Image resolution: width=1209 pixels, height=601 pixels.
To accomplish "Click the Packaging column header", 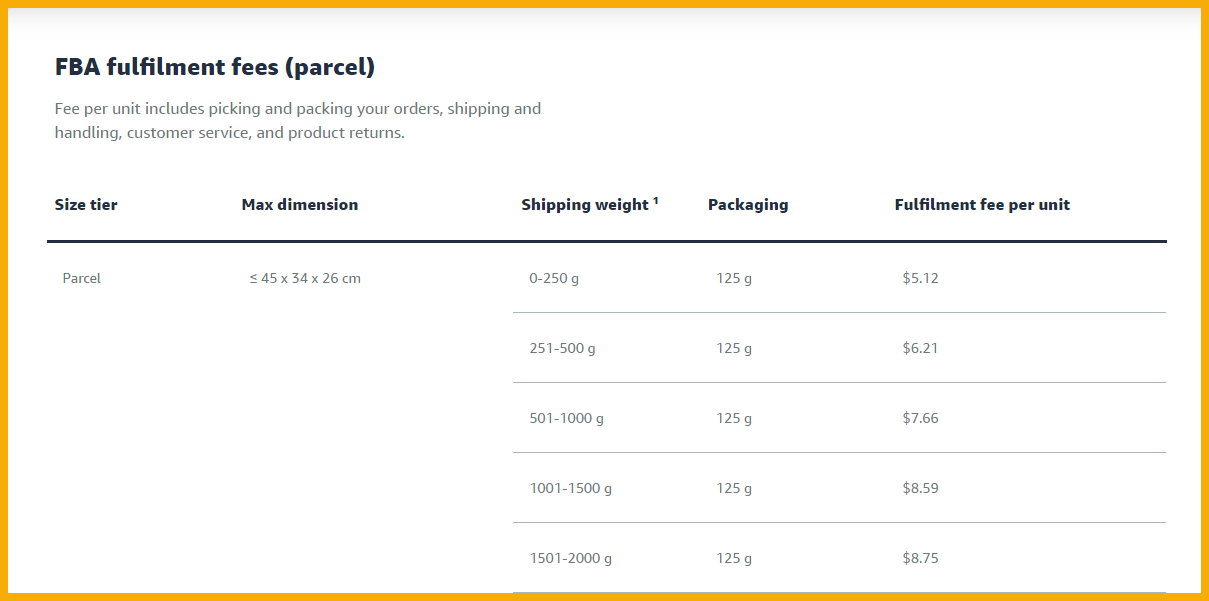I will point(747,205).
